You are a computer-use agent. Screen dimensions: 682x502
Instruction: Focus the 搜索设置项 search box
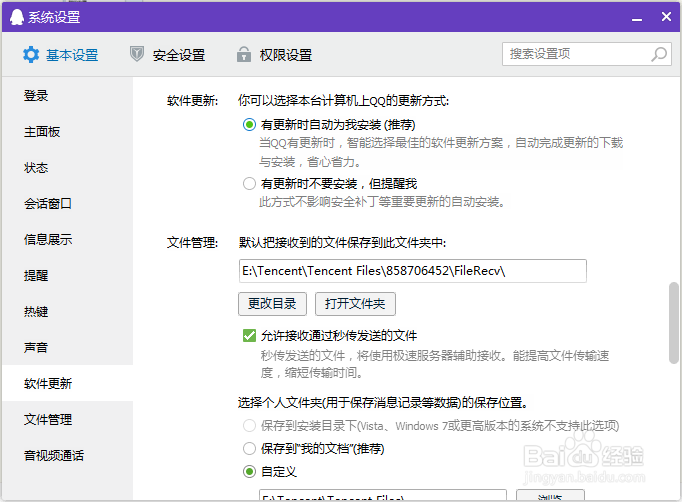tap(587, 54)
